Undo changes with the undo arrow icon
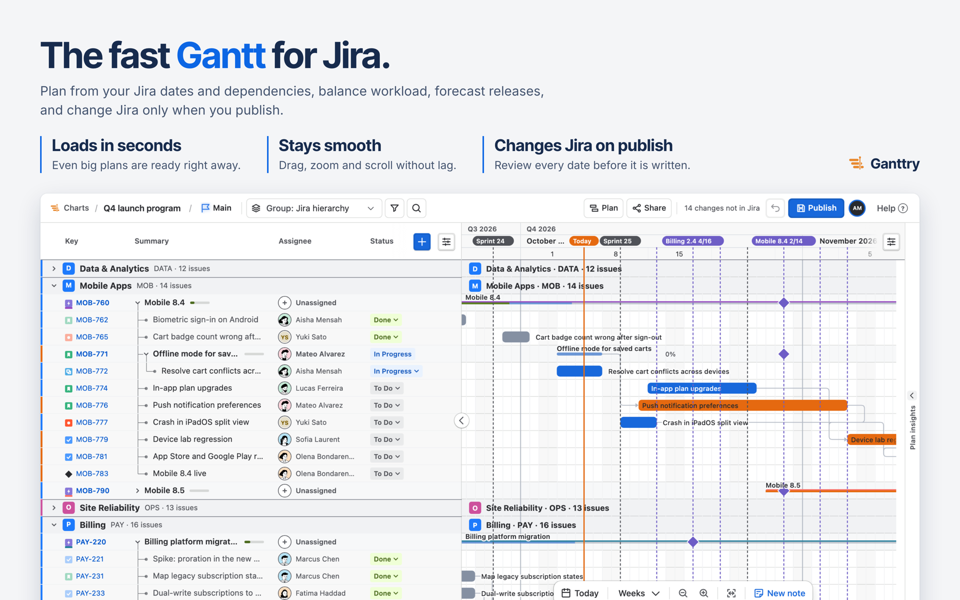The width and height of the screenshot is (960, 600). (775, 208)
